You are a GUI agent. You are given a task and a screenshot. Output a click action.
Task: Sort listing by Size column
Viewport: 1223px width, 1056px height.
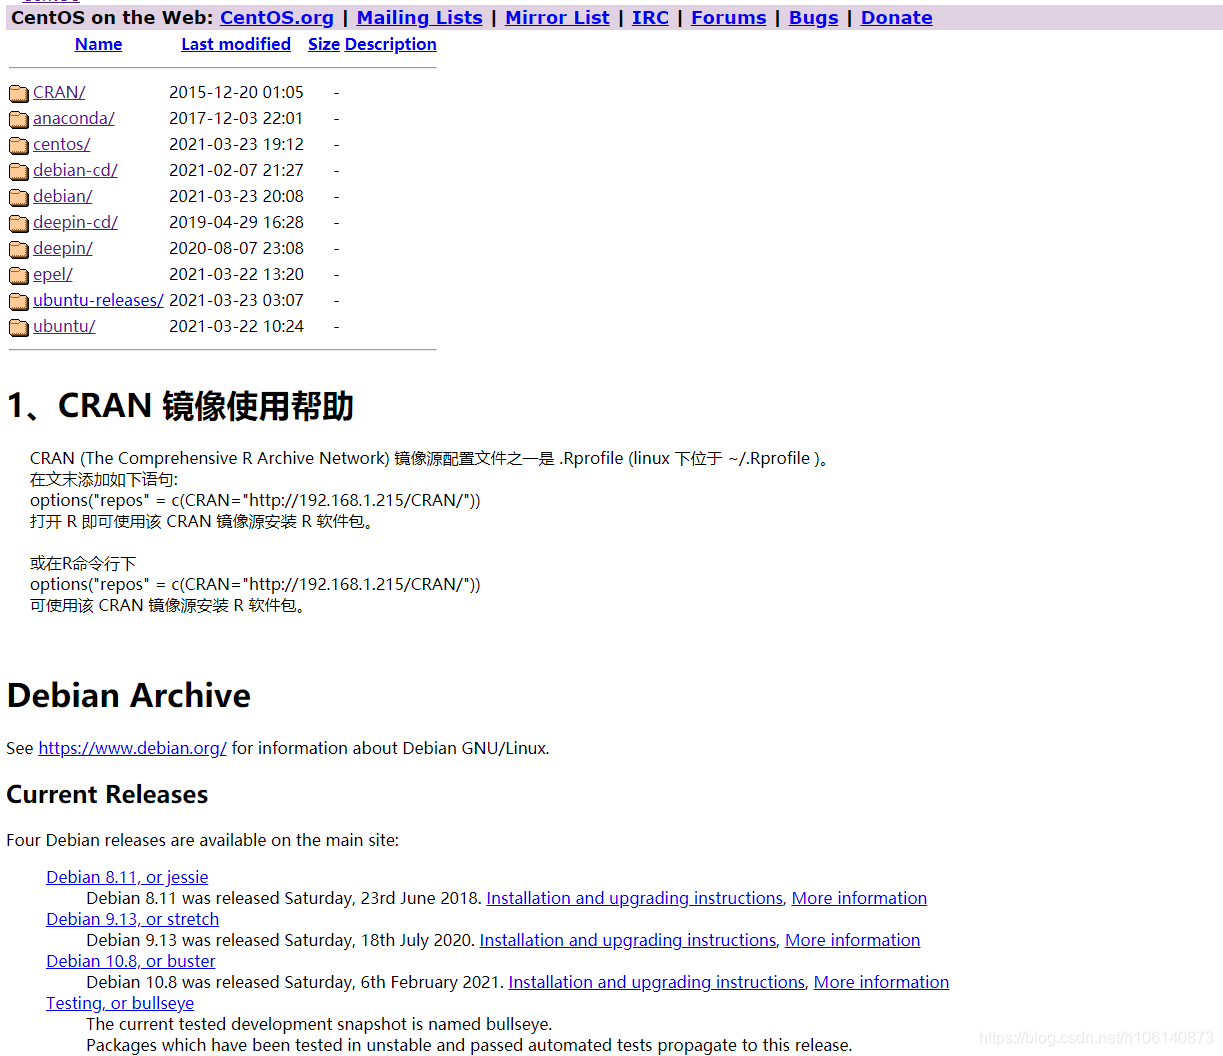tap(324, 44)
